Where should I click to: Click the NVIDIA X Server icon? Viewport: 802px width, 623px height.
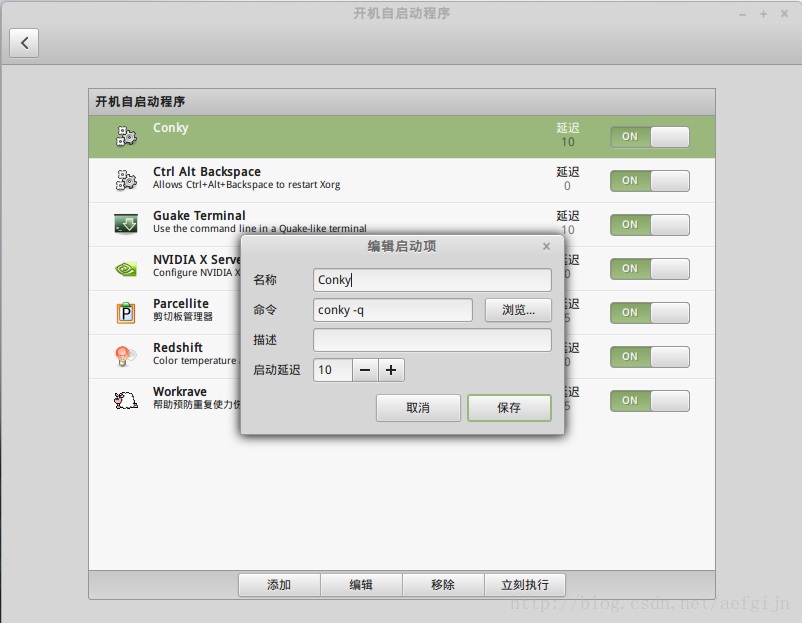(x=126, y=268)
